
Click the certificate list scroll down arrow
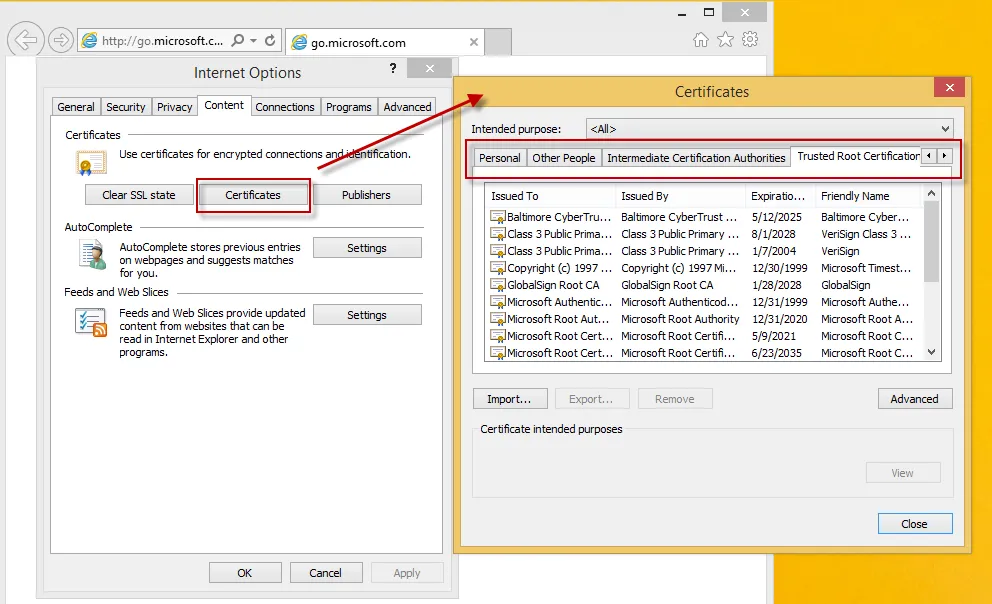click(x=931, y=352)
